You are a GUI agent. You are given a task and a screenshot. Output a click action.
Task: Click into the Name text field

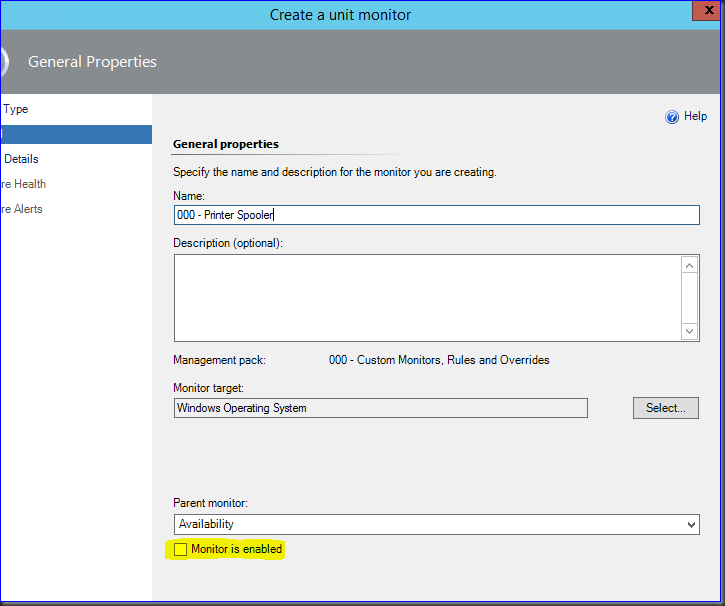pos(435,215)
